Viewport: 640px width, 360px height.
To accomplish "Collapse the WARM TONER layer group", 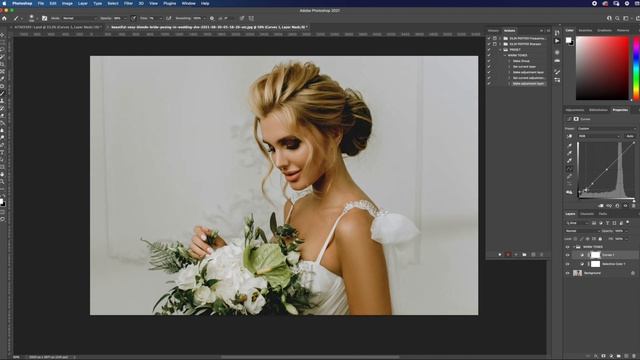I will [574, 247].
